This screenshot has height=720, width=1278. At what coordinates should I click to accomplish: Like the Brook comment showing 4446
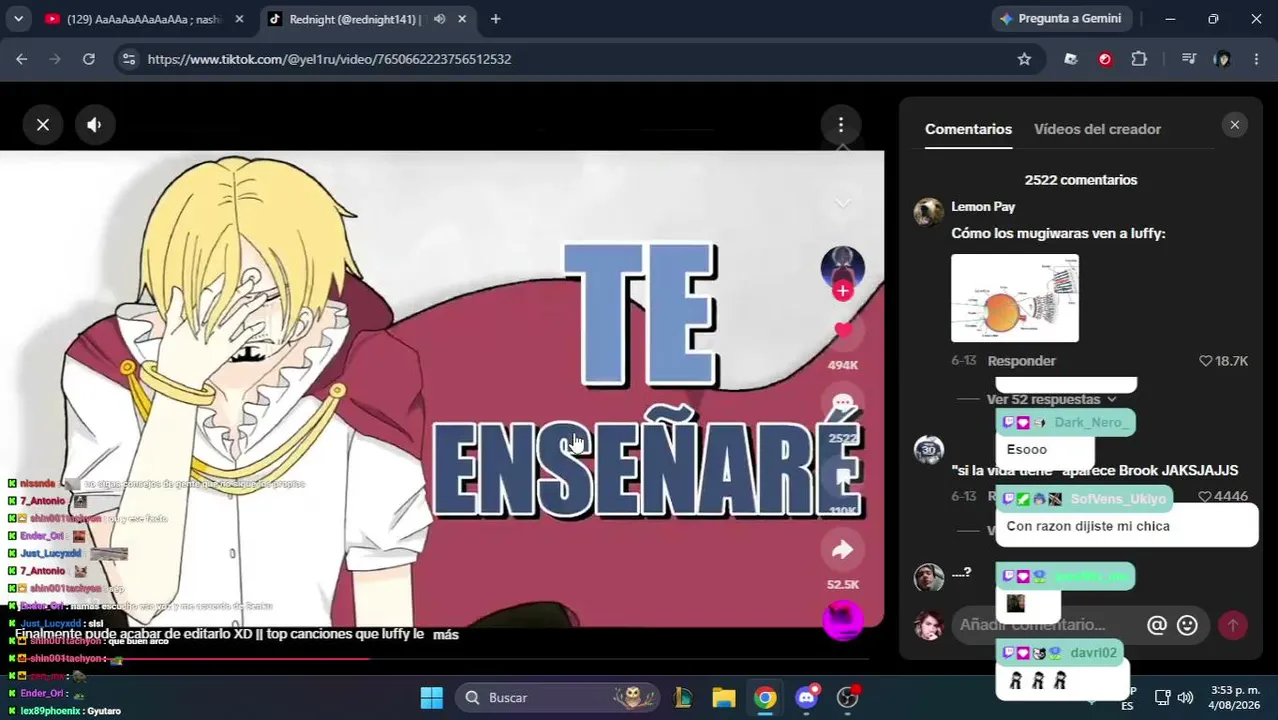[1223, 497]
